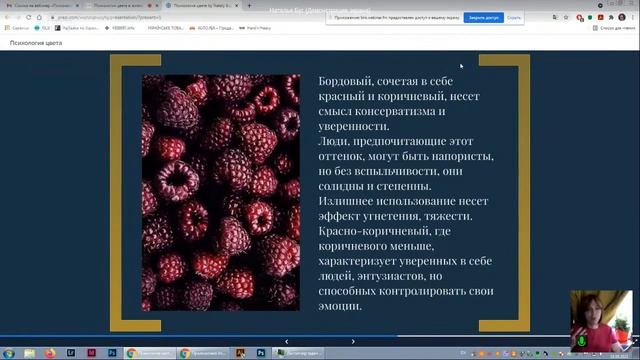This screenshot has width=640, height=360.
Task: Go to the next slide arrow
Action: pyautogui.click(x=353, y=342)
